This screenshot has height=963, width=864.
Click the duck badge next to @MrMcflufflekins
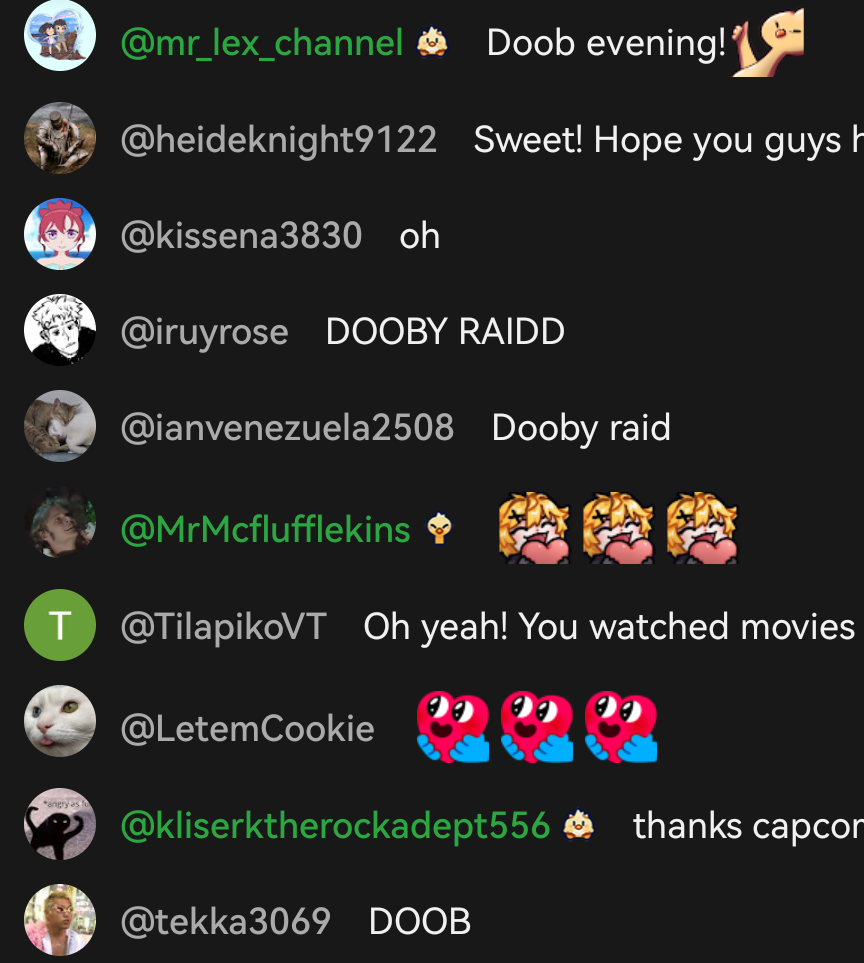[439, 528]
